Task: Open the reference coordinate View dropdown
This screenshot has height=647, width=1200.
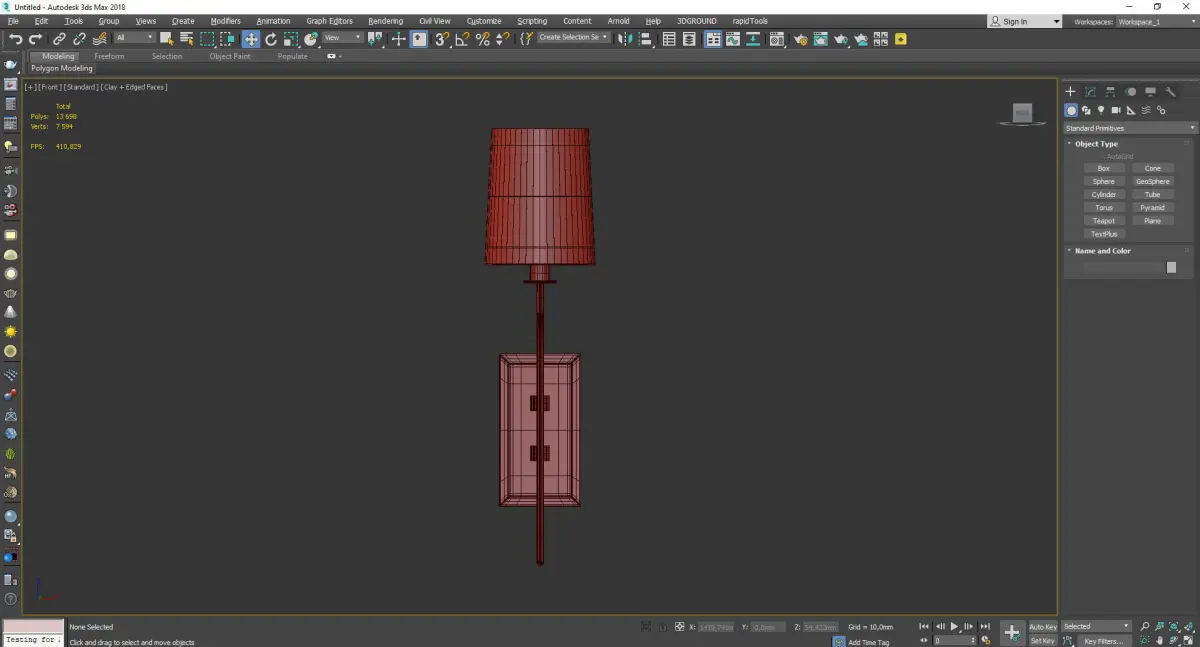Action: point(342,38)
